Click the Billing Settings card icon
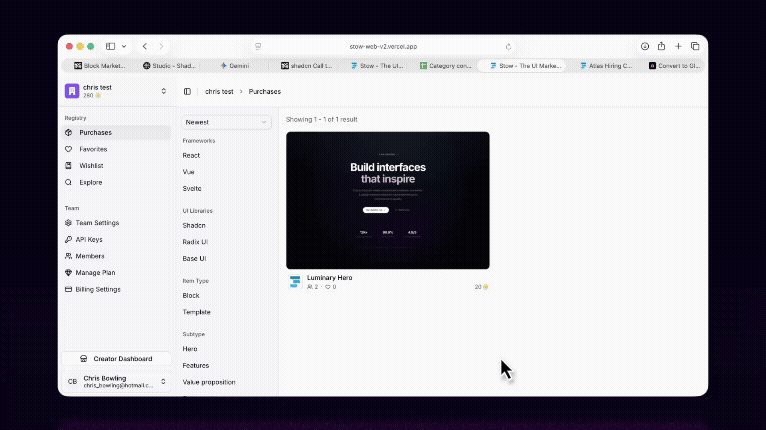 [x=68, y=289]
